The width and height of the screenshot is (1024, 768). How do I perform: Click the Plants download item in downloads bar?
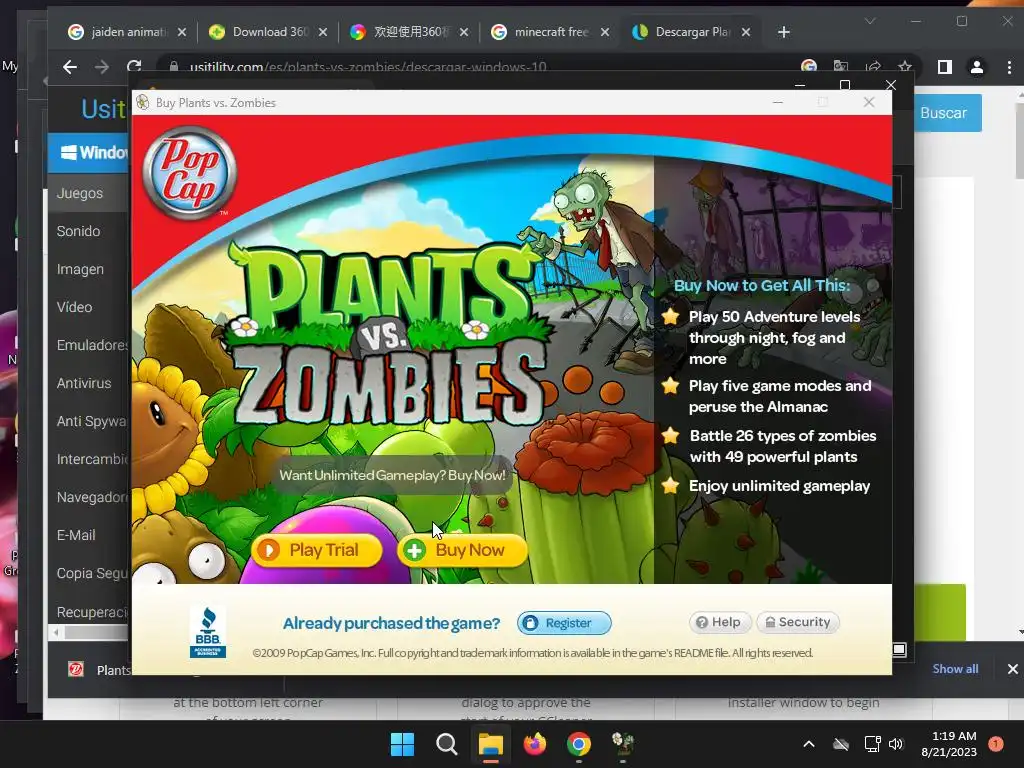coord(98,670)
